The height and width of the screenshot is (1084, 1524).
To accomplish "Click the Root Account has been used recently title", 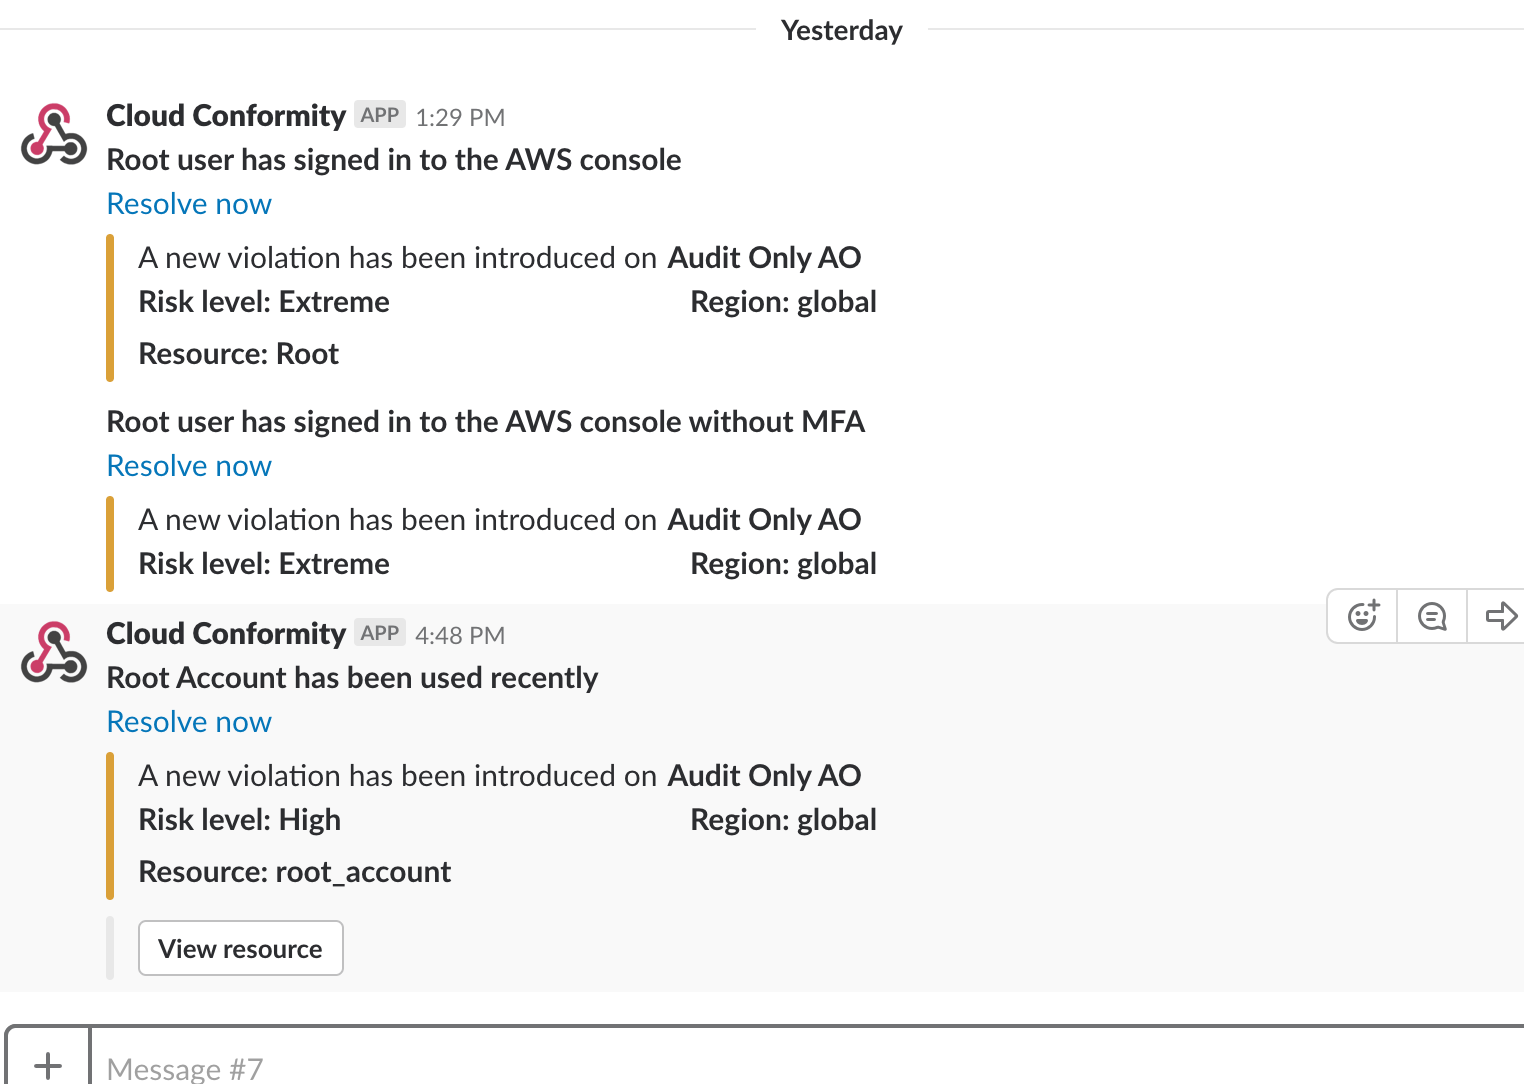I will pos(352,678).
